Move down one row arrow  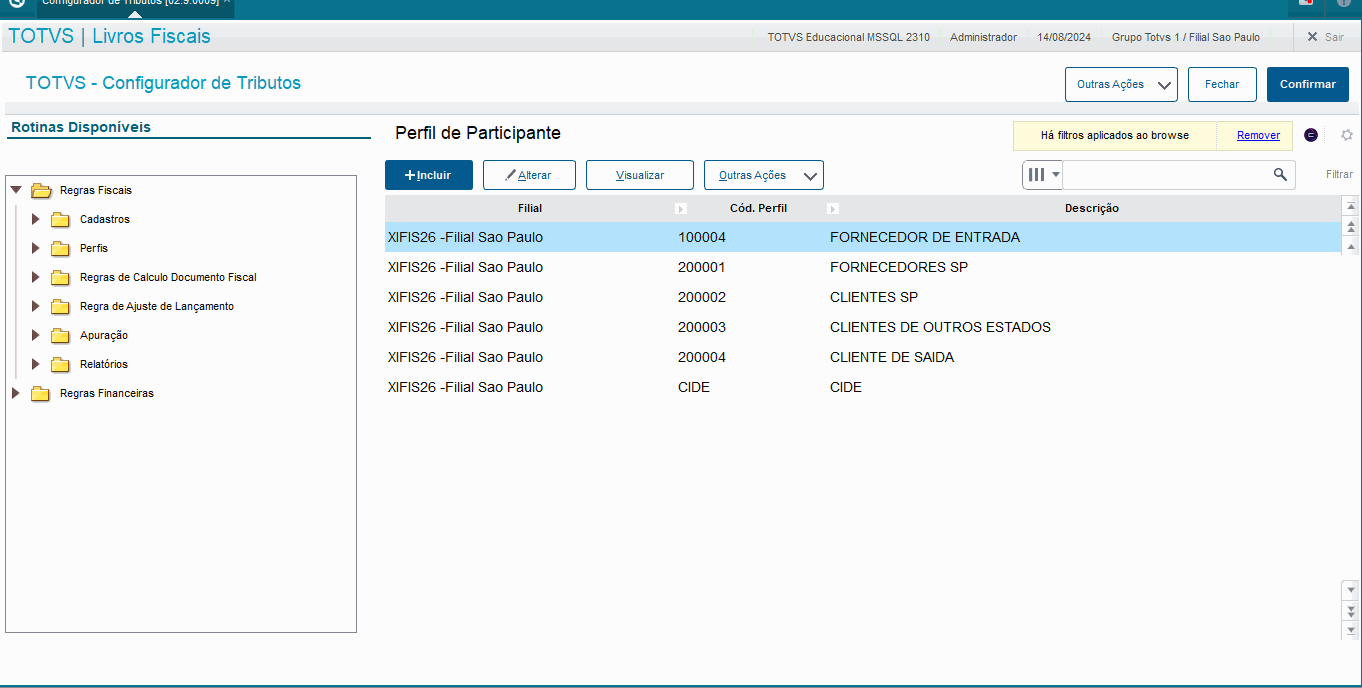click(x=1351, y=589)
